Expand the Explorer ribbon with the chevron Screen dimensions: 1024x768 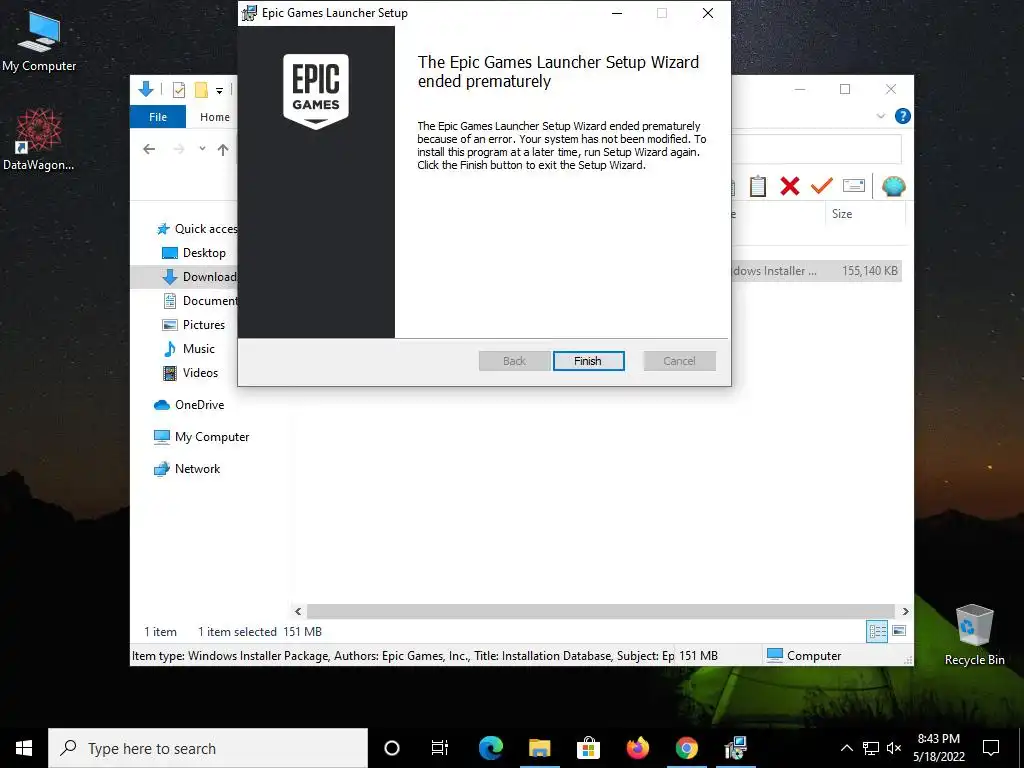click(x=880, y=116)
